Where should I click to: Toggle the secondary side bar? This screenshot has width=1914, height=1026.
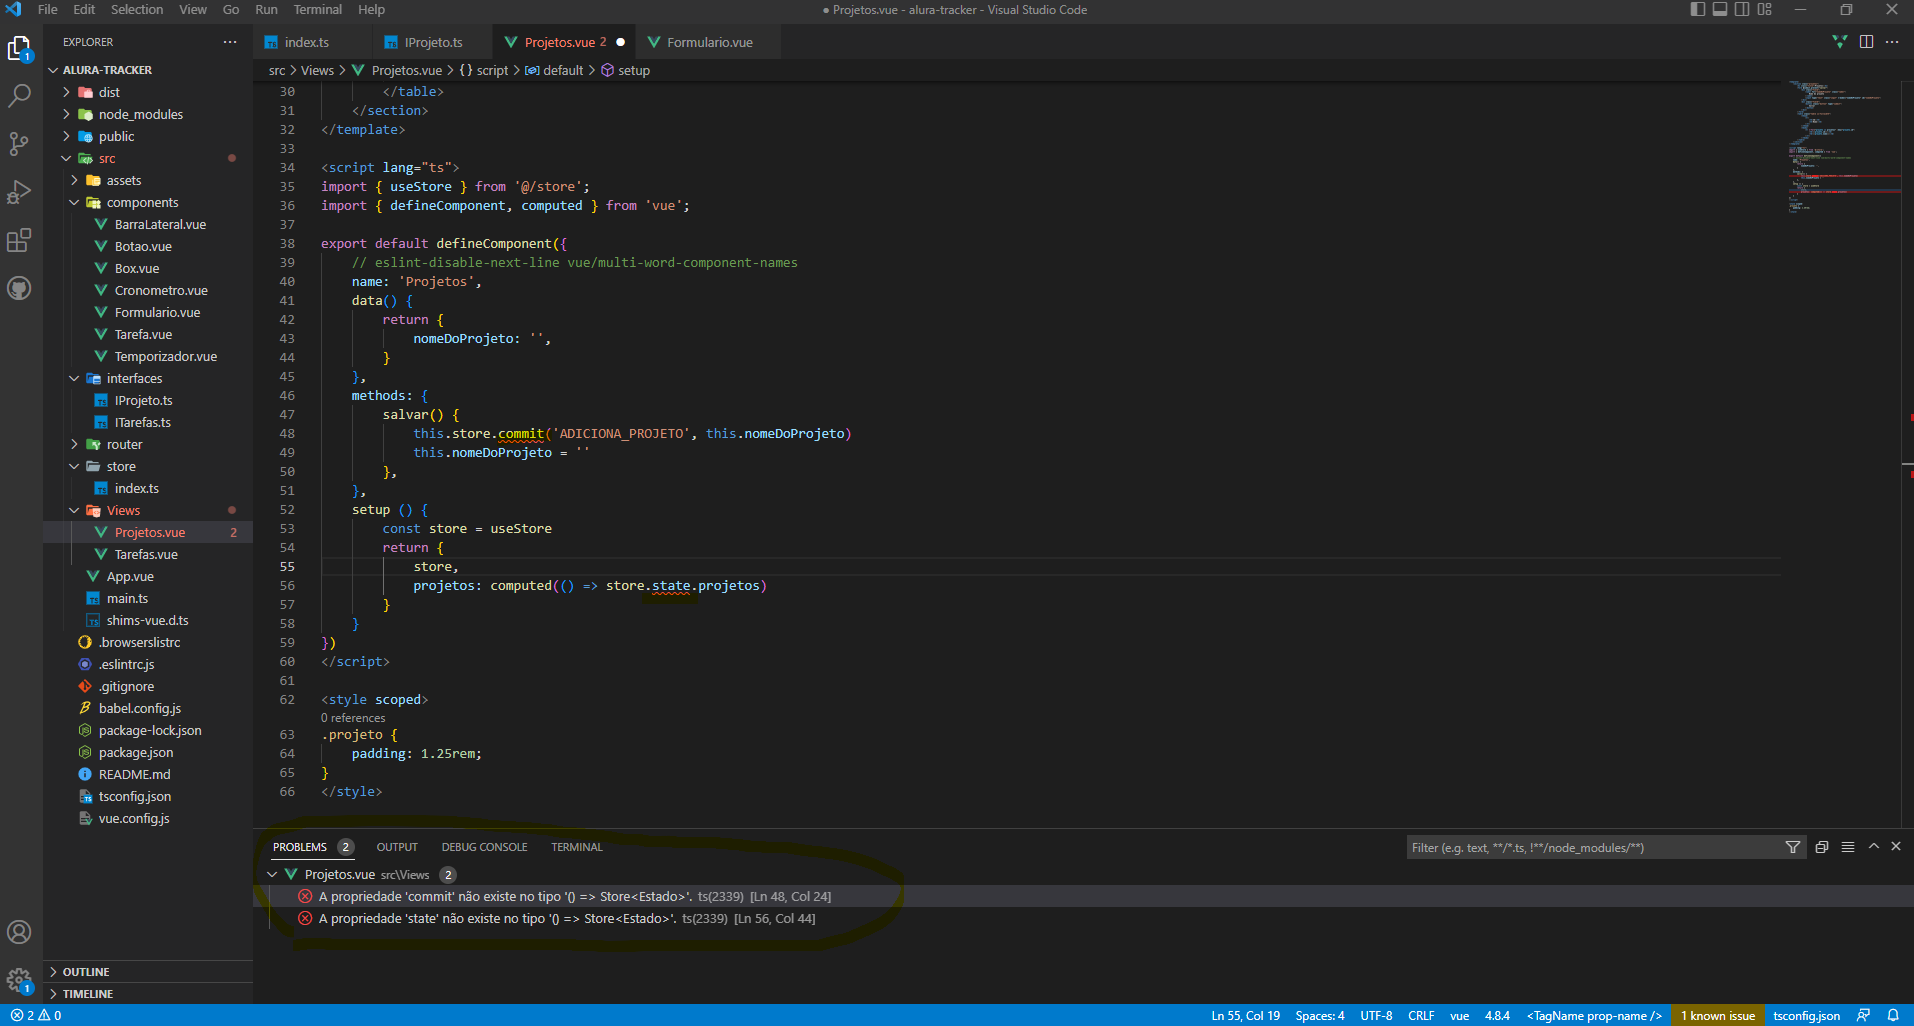coord(1742,10)
